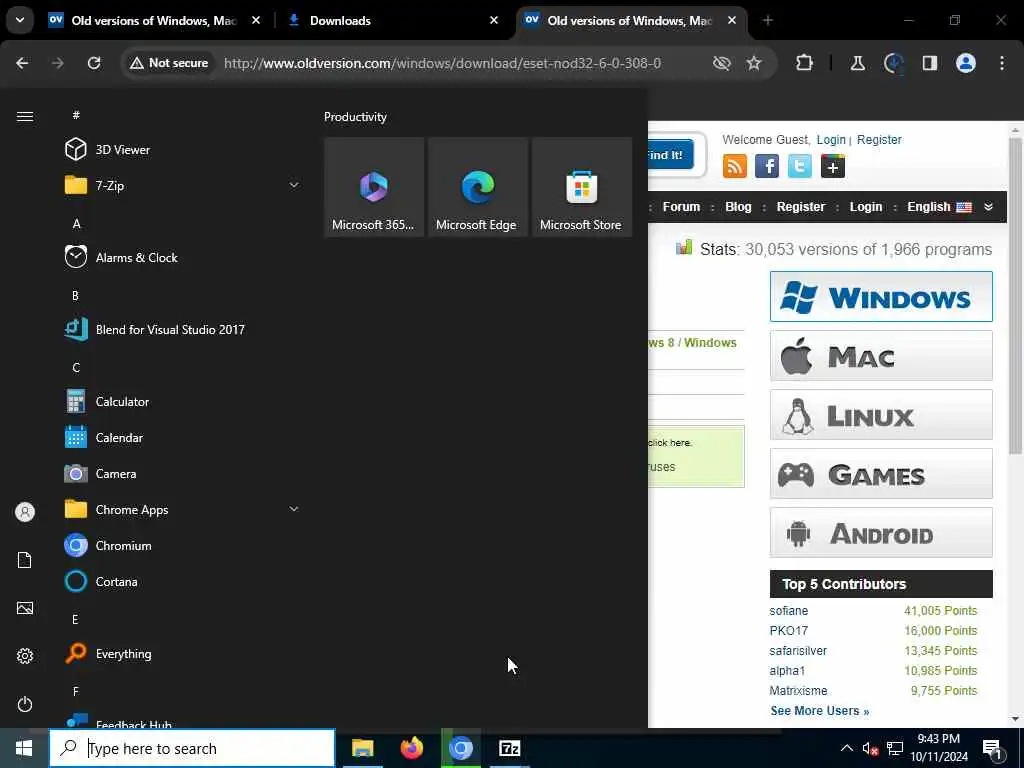Click the See More Users link
This screenshot has width=1024, height=768.
820,711
